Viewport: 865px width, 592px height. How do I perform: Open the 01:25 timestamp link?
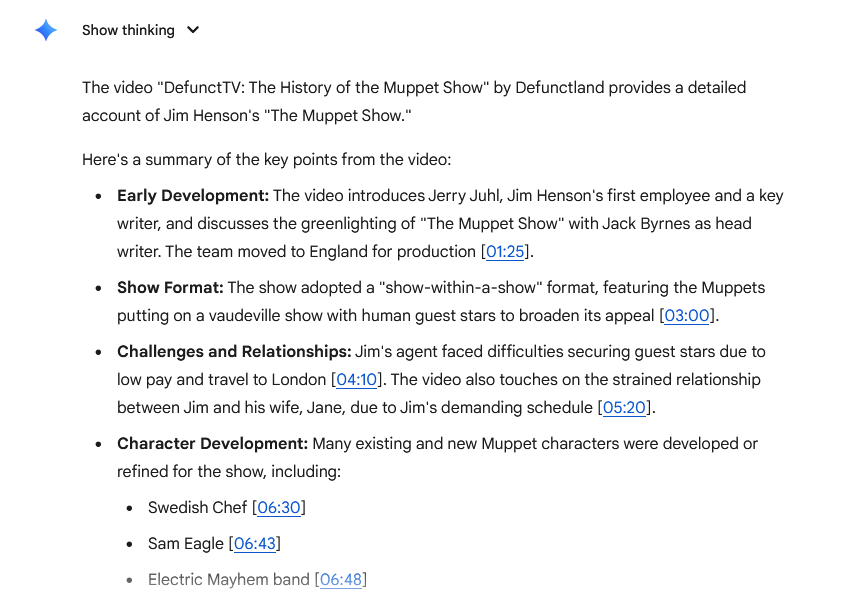[x=505, y=252]
